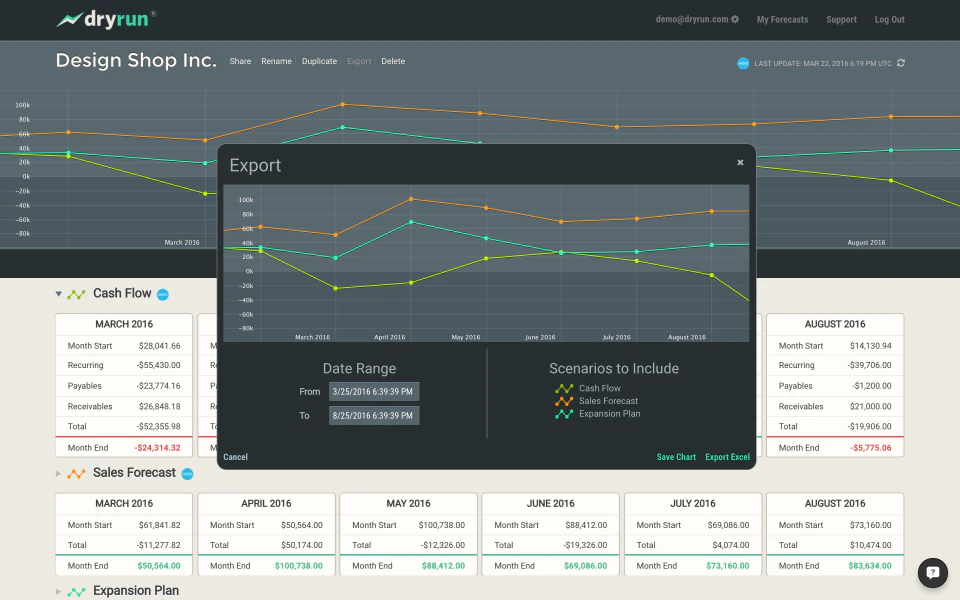Collapse the Cash Flow section

coord(59,294)
